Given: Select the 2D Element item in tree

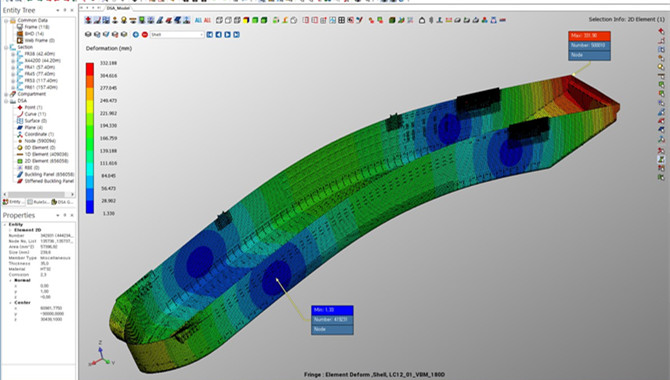Looking at the screenshot, I should point(39,161).
